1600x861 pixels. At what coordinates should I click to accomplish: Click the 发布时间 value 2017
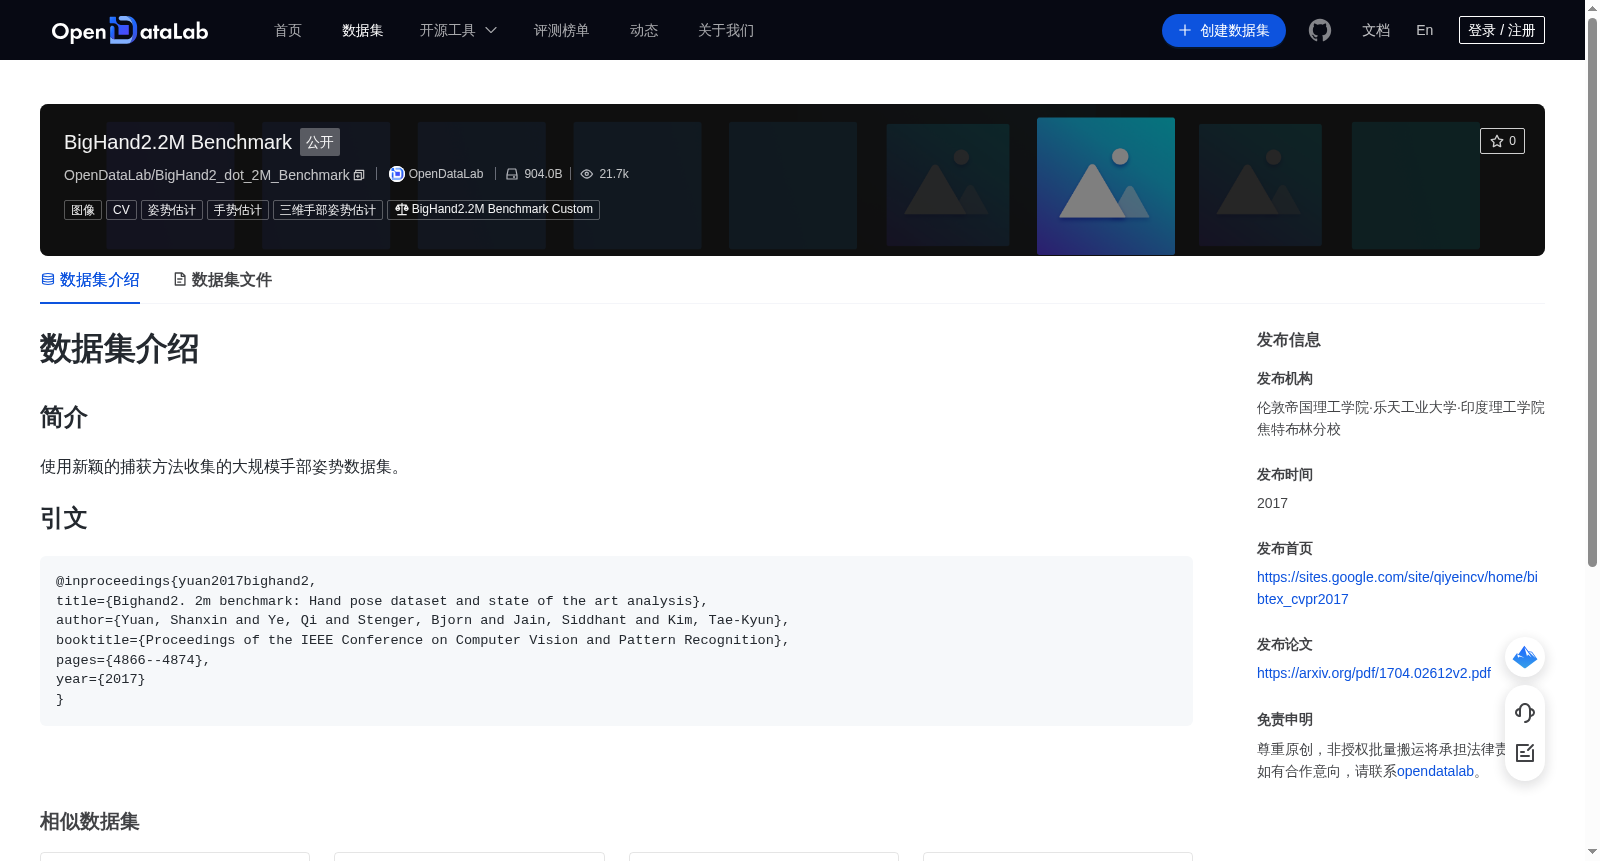1272,503
